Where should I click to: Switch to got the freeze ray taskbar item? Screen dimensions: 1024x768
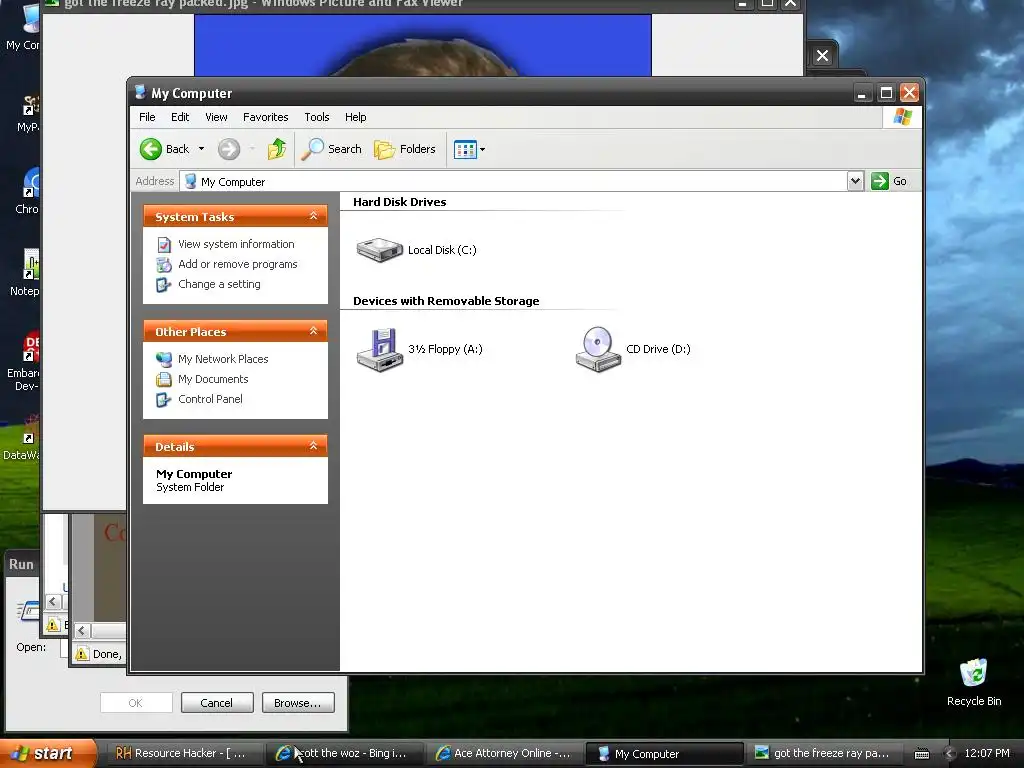[x=825, y=753]
